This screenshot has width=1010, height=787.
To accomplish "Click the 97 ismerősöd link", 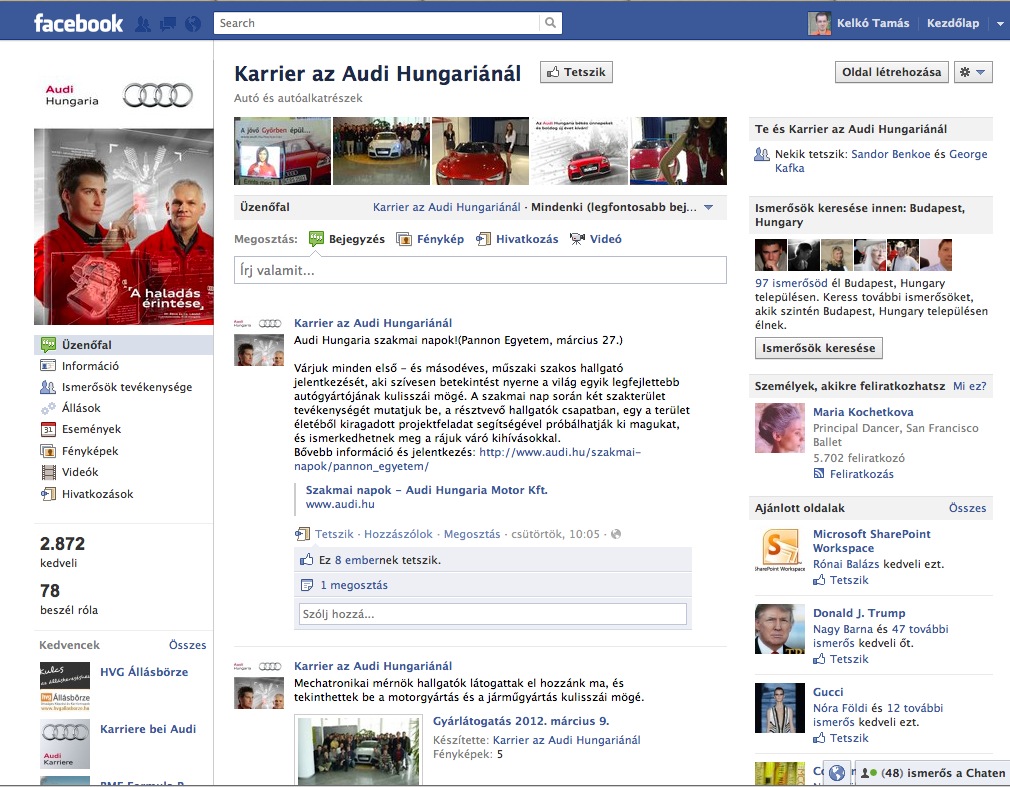I will coord(791,283).
